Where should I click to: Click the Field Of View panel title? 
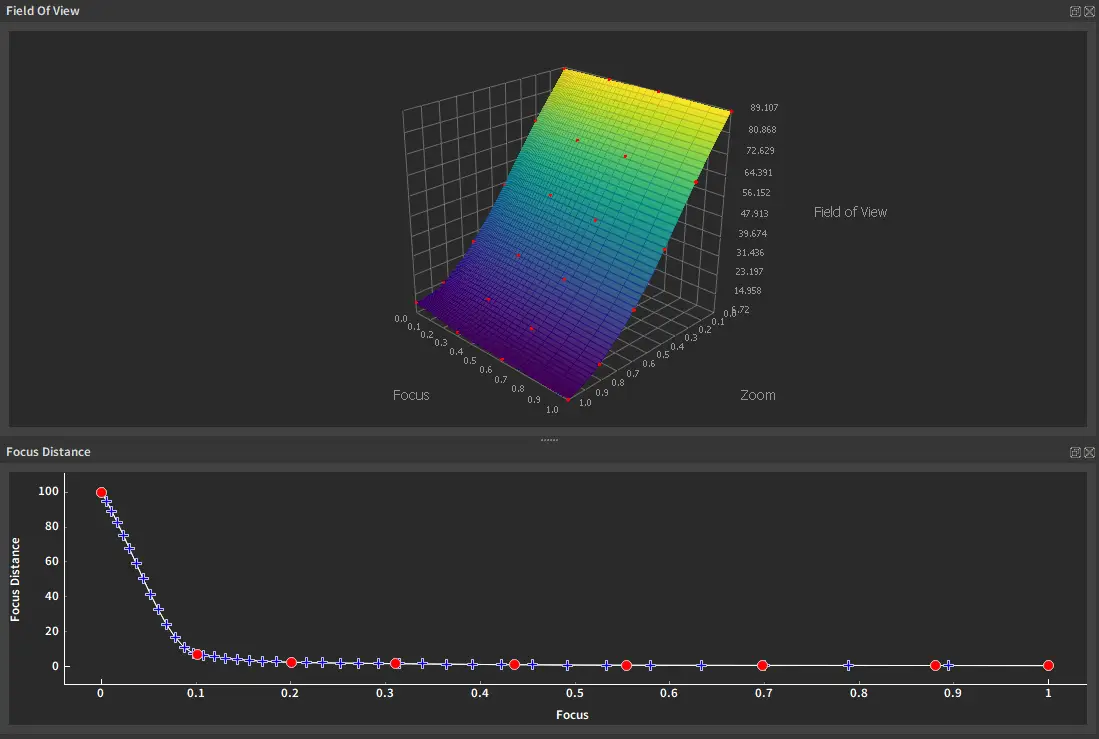pos(43,11)
